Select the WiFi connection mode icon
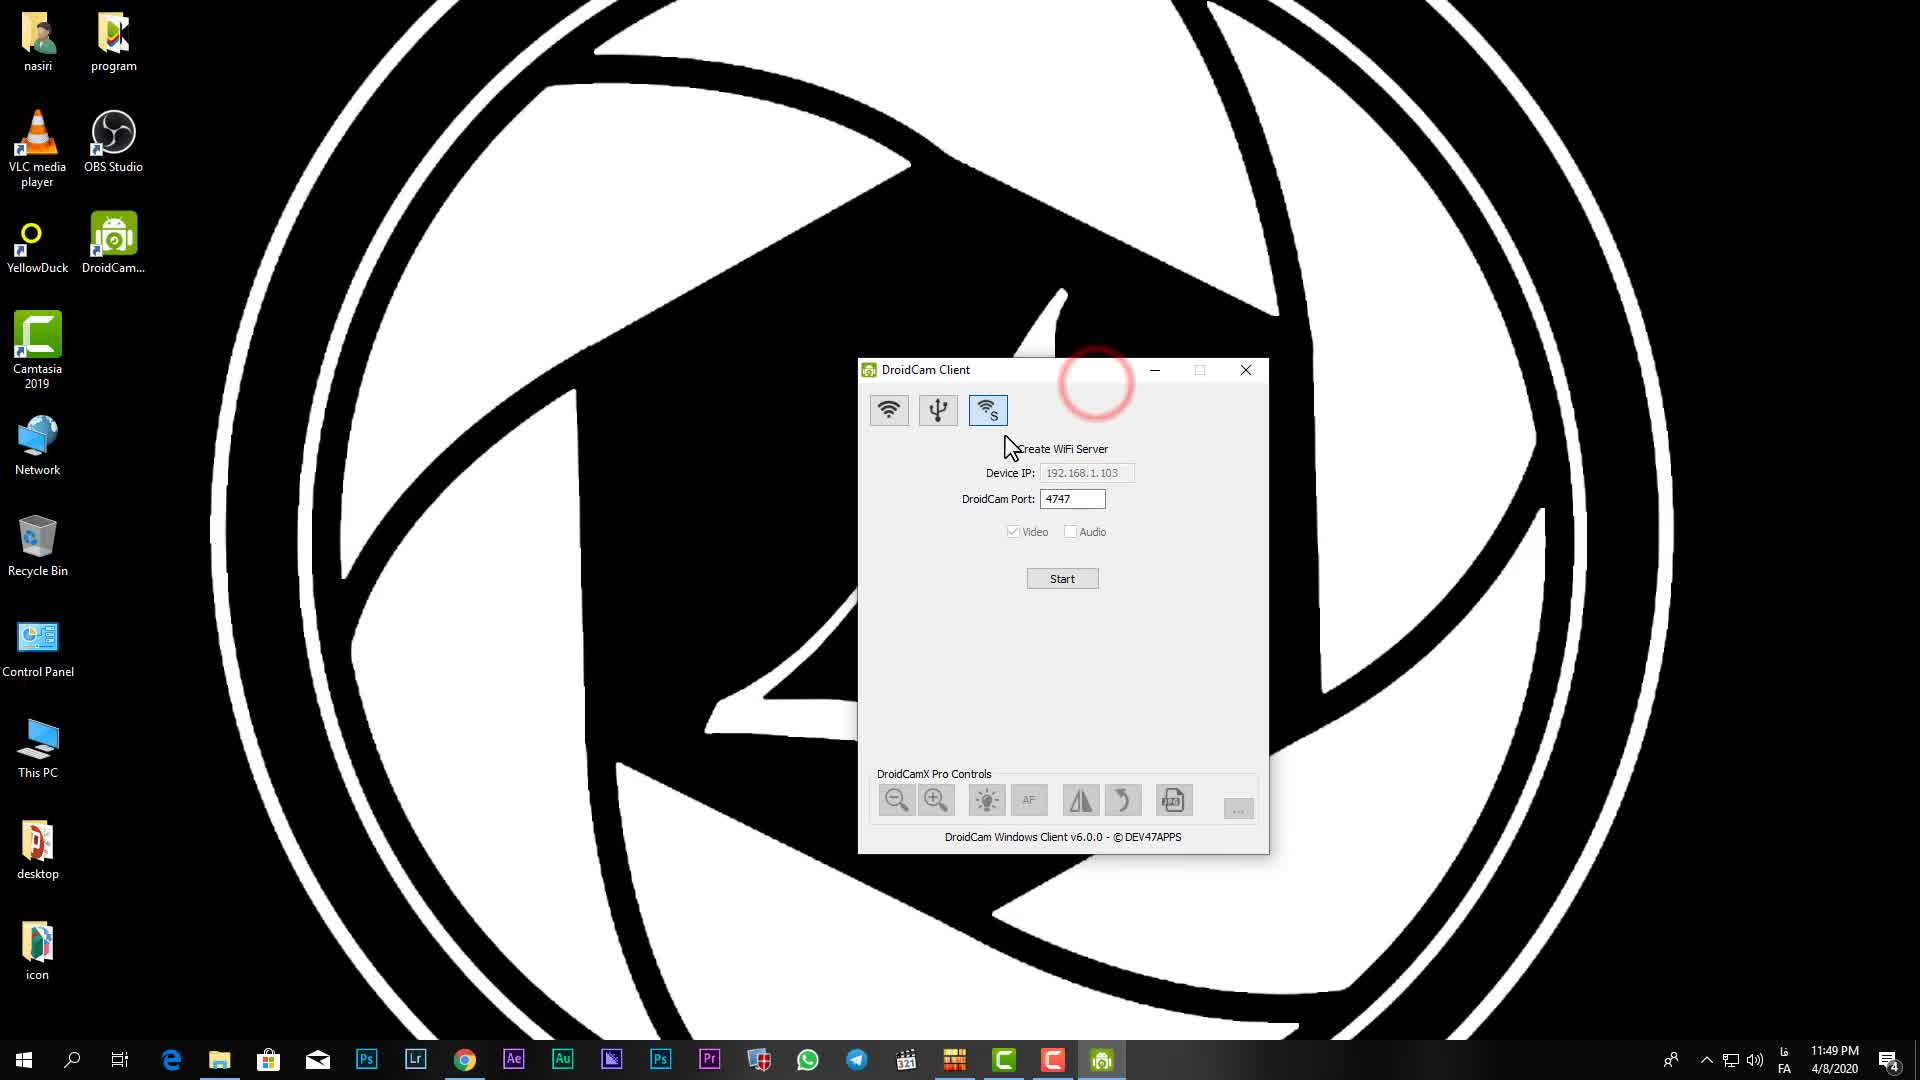Image resolution: width=1920 pixels, height=1080 pixels. pyautogui.click(x=888, y=410)
